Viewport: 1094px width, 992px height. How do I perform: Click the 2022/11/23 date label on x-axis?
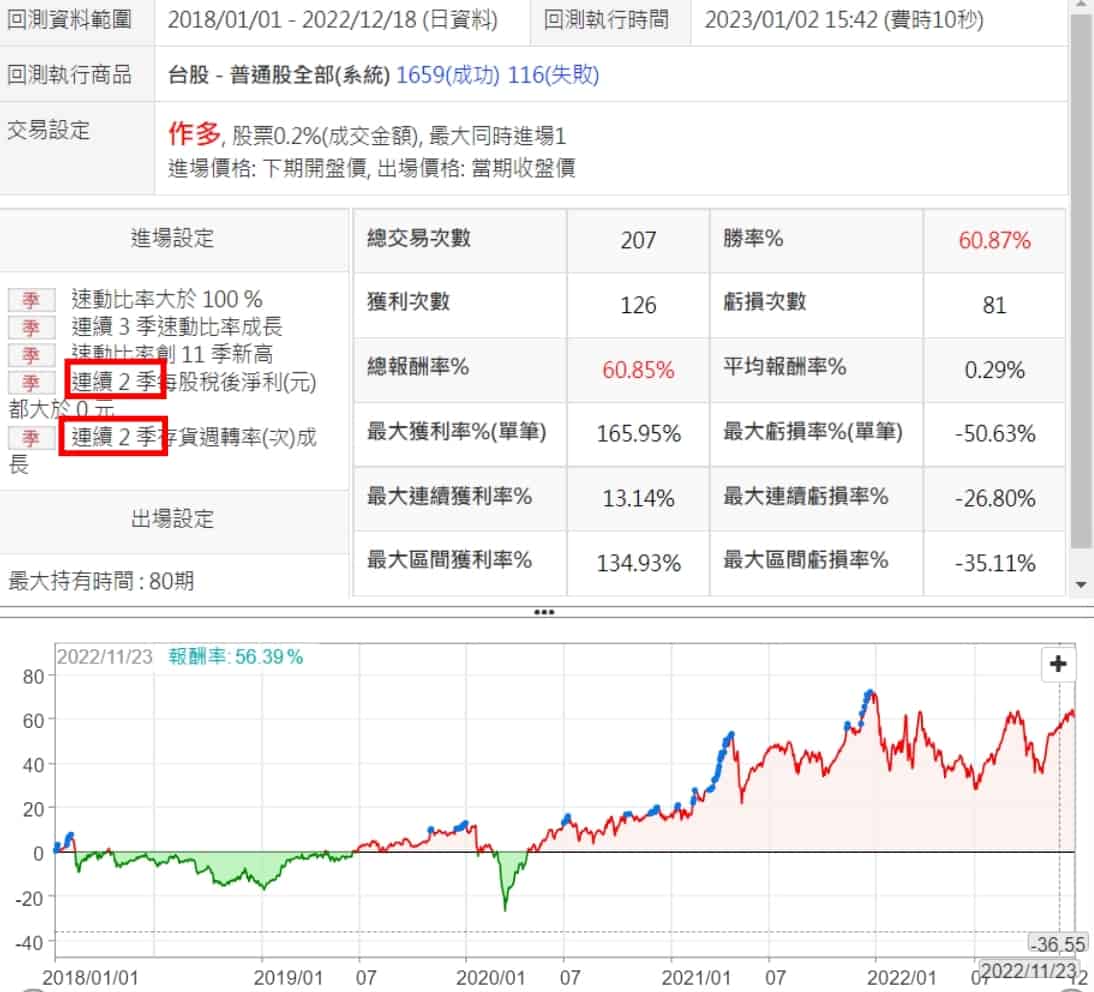pyautogui.click(x=1028, y=970)
